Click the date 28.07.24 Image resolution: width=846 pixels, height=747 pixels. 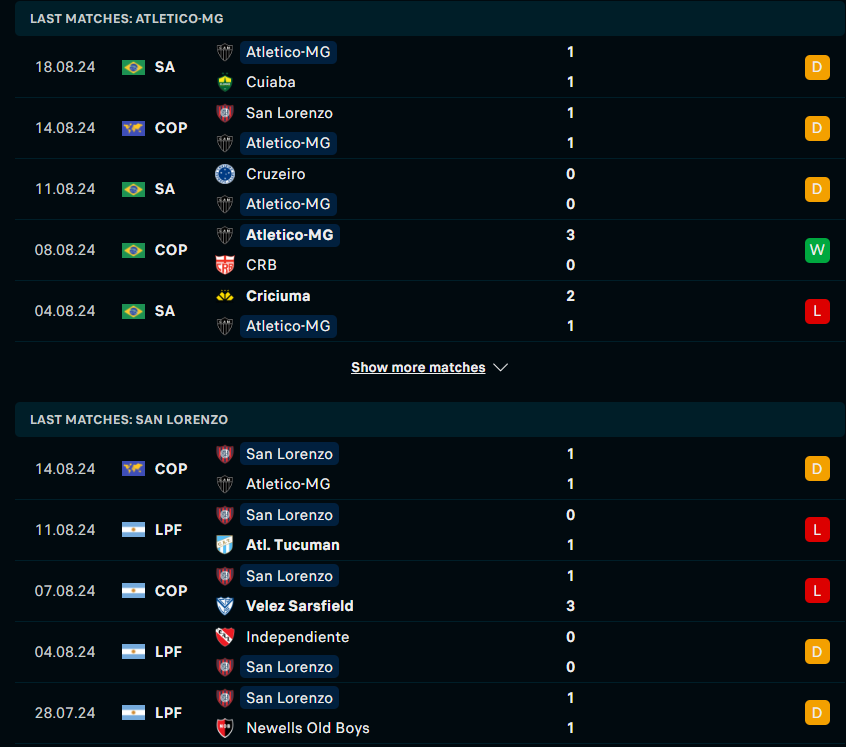coord(65,712)
